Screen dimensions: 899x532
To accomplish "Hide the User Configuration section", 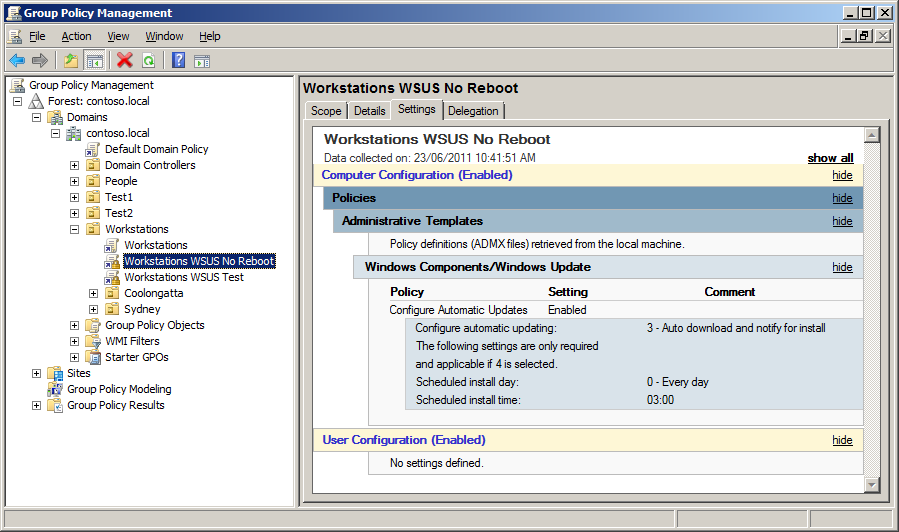I will click(x=842, y=440).
